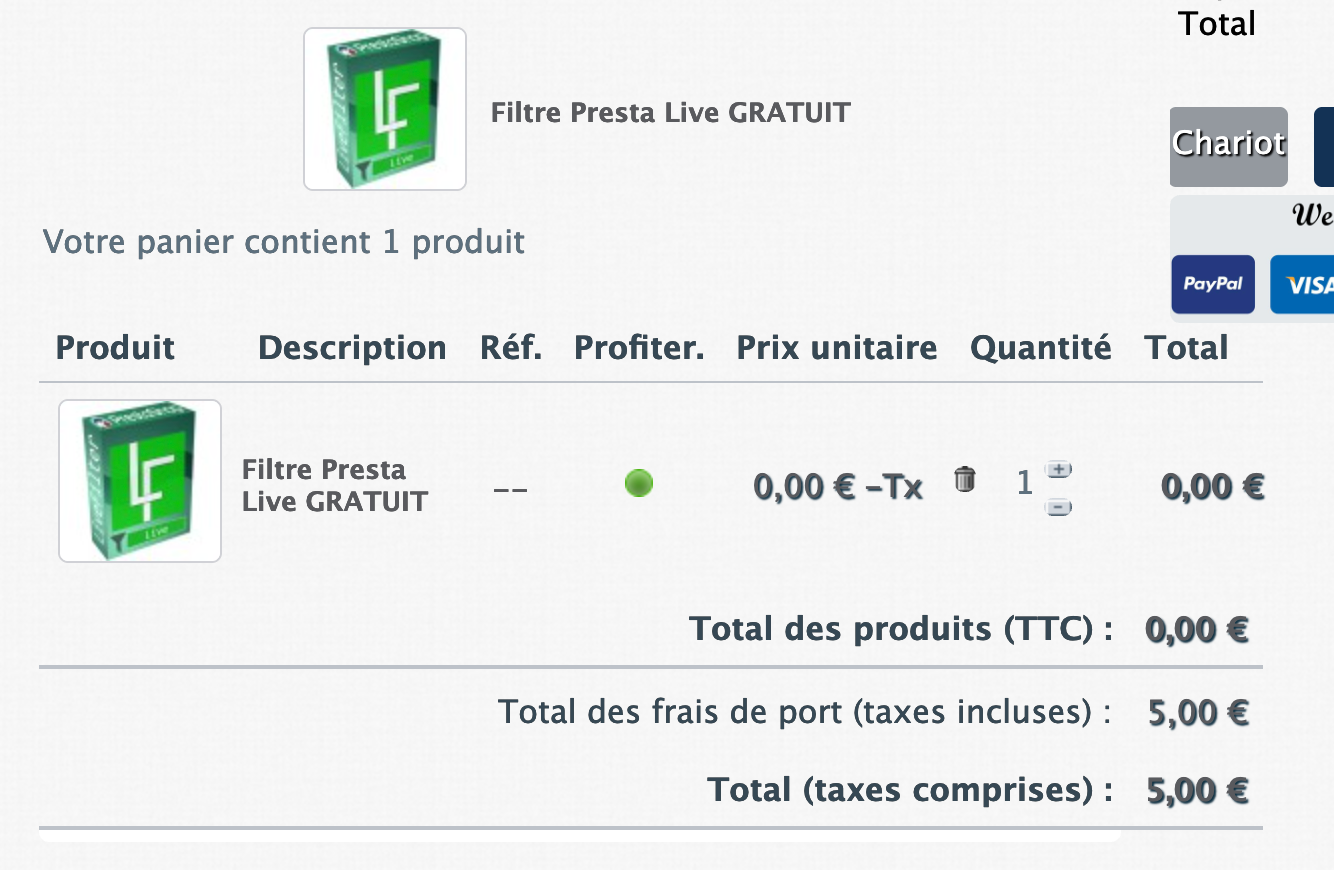Screen dimensions: 1334x870
Task: Click the green availability indicator dot
Action: click(x=639, y=484)
